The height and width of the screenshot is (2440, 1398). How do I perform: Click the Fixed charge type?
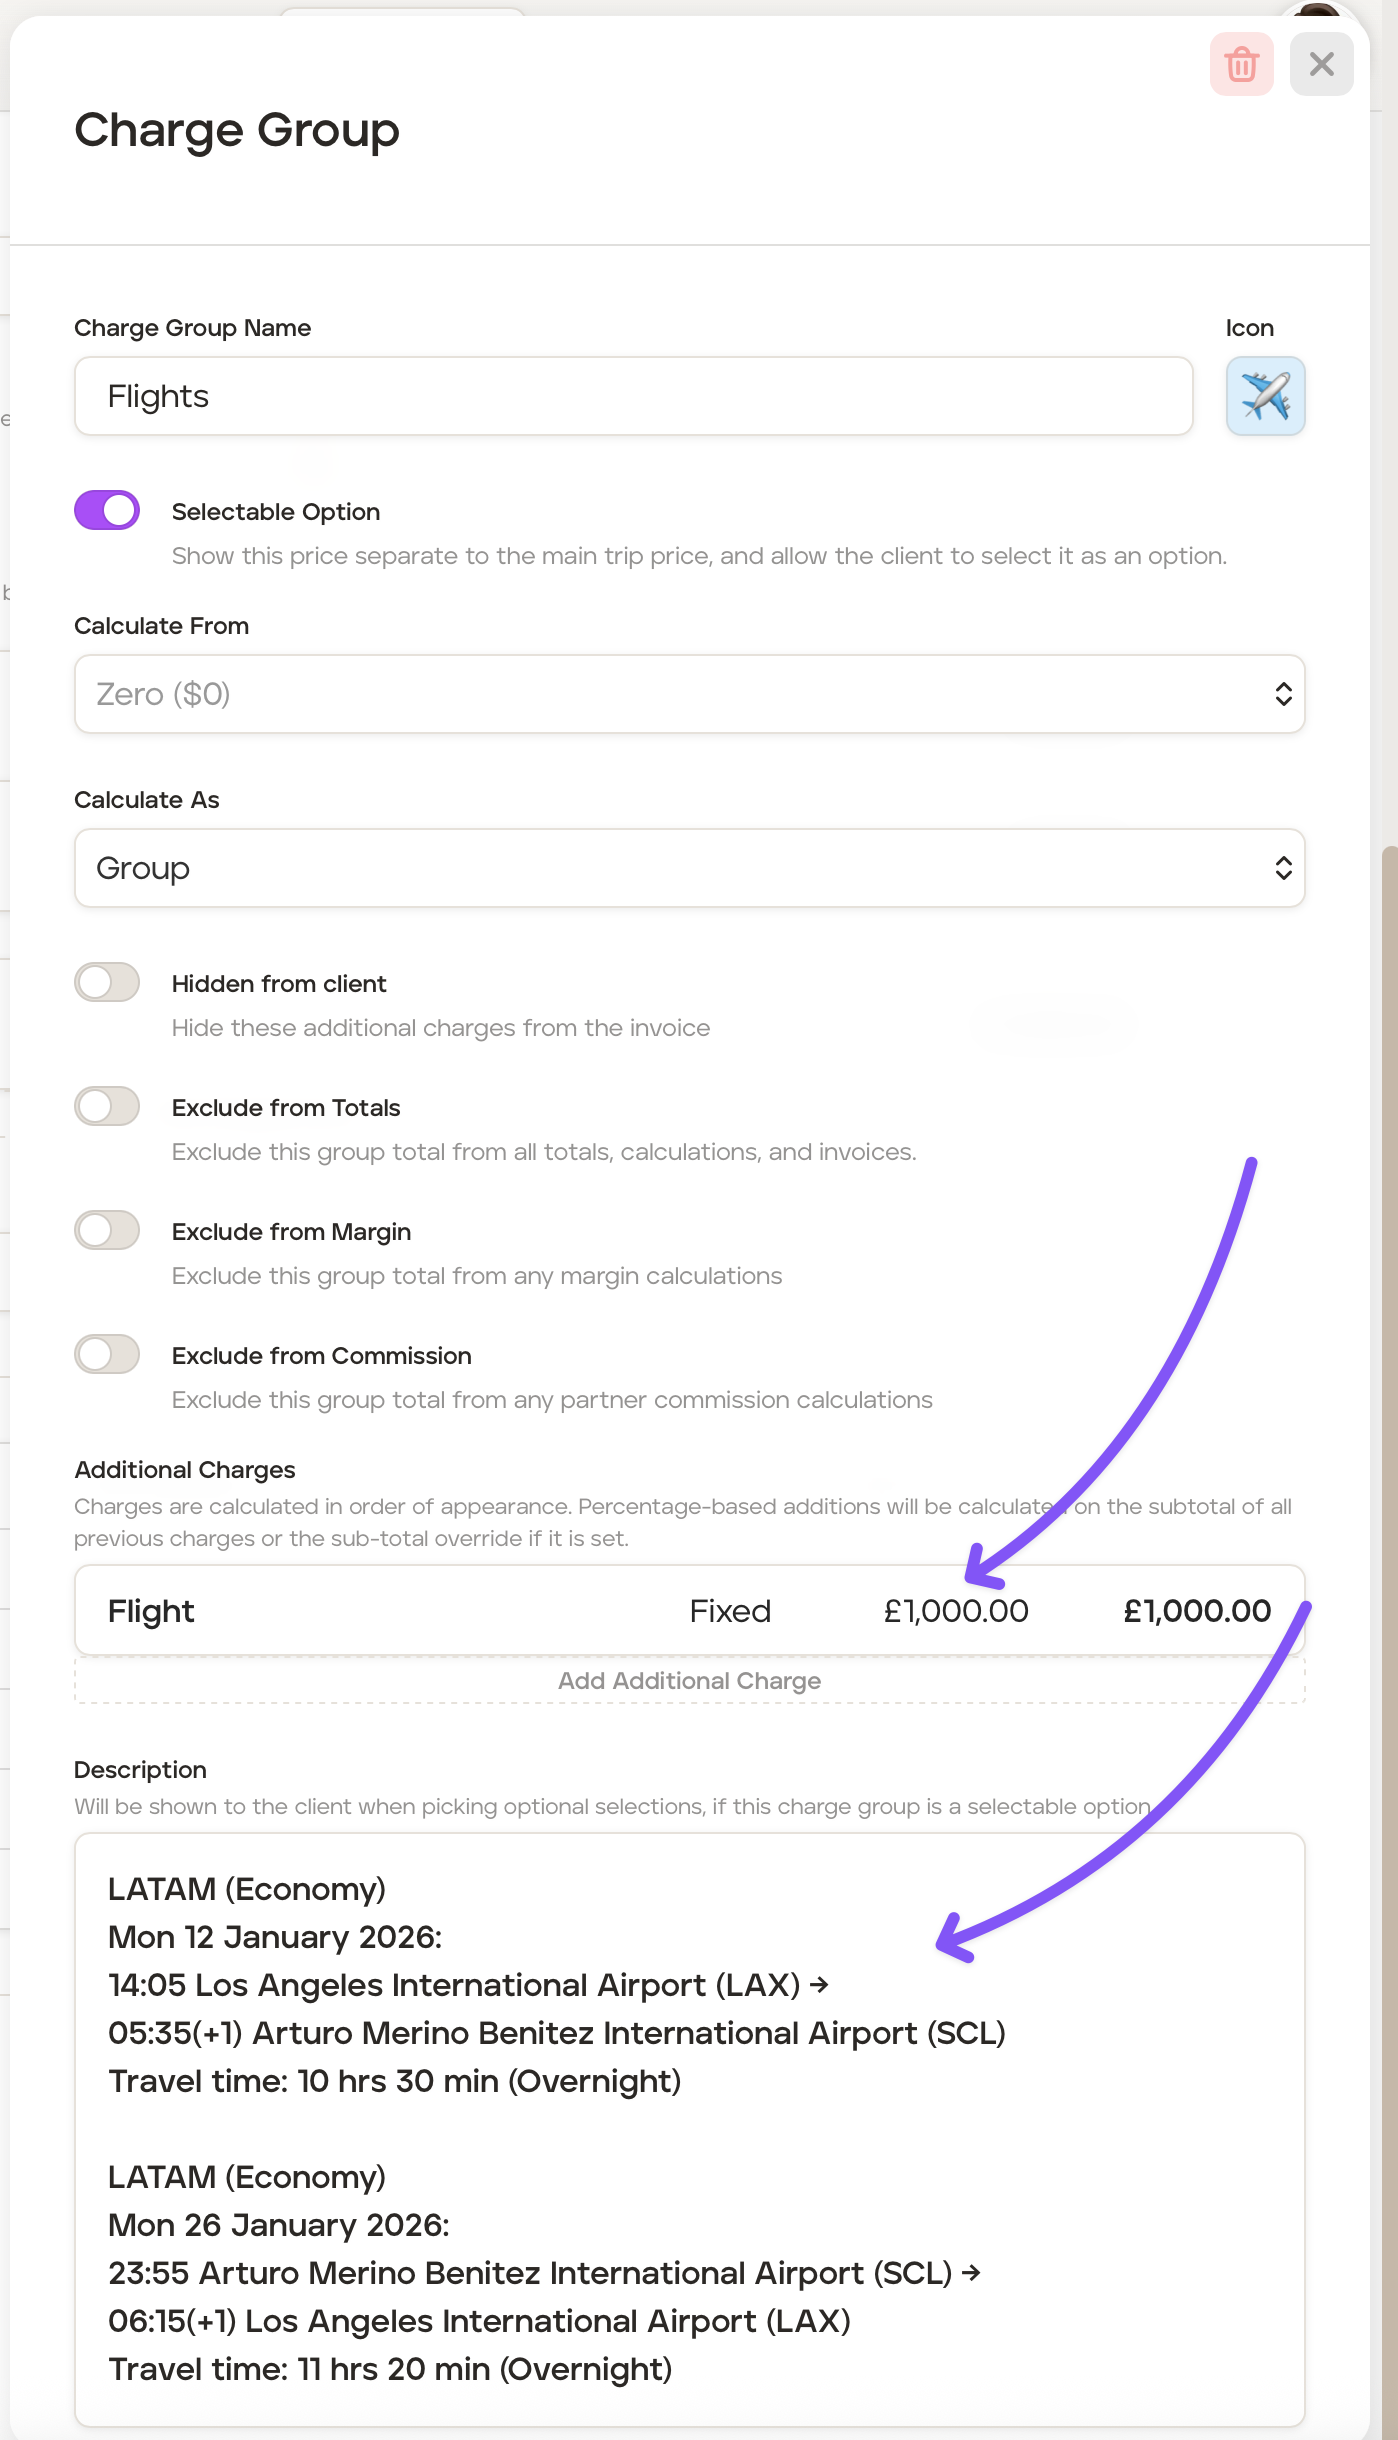point(730,1611)
